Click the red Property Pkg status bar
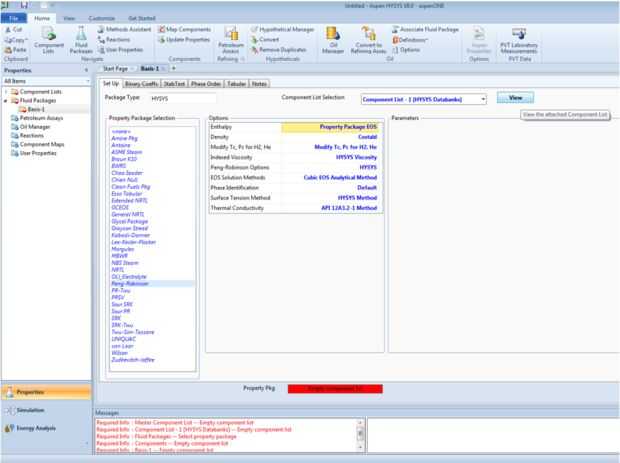Image resolution: width=620 pixels, height=463 pixels. (x=335, y=389)
